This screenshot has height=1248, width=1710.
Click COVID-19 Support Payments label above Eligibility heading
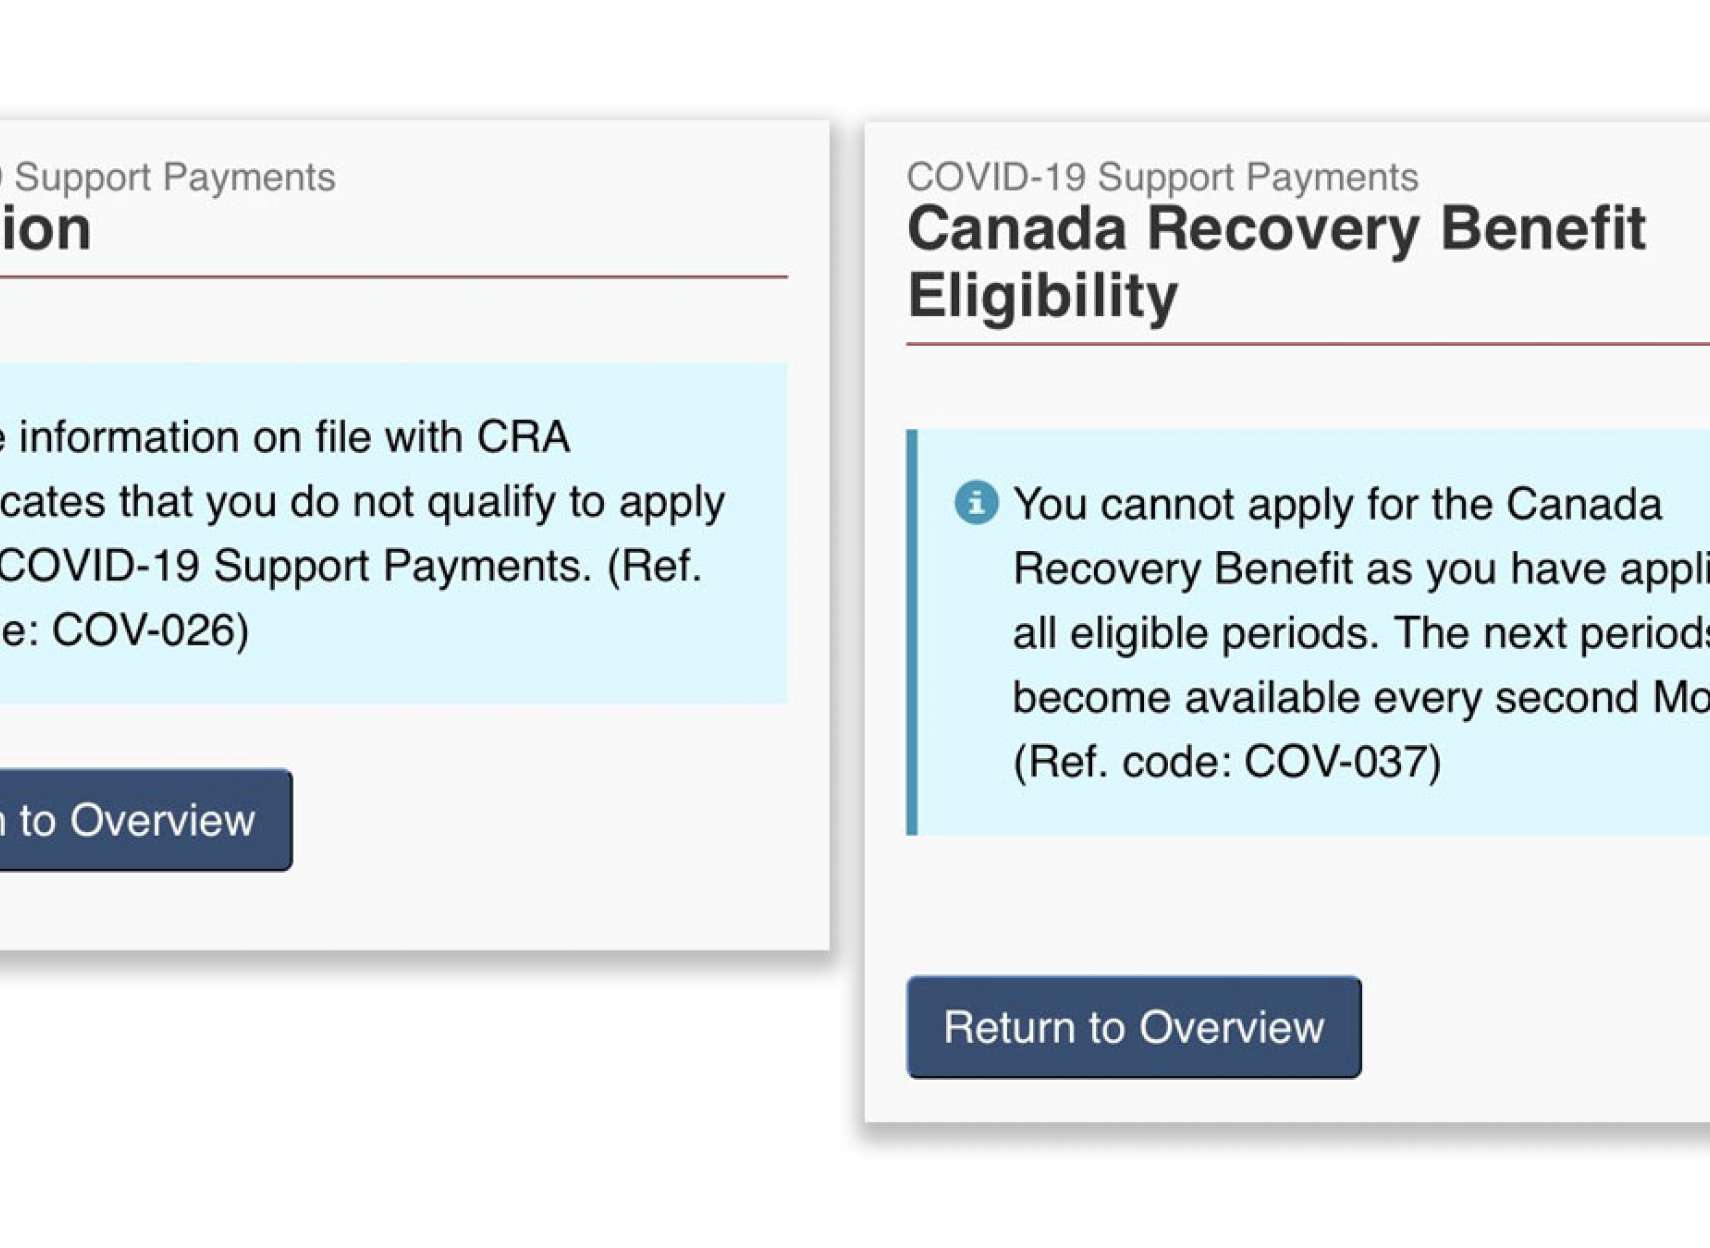(1162, 177)
